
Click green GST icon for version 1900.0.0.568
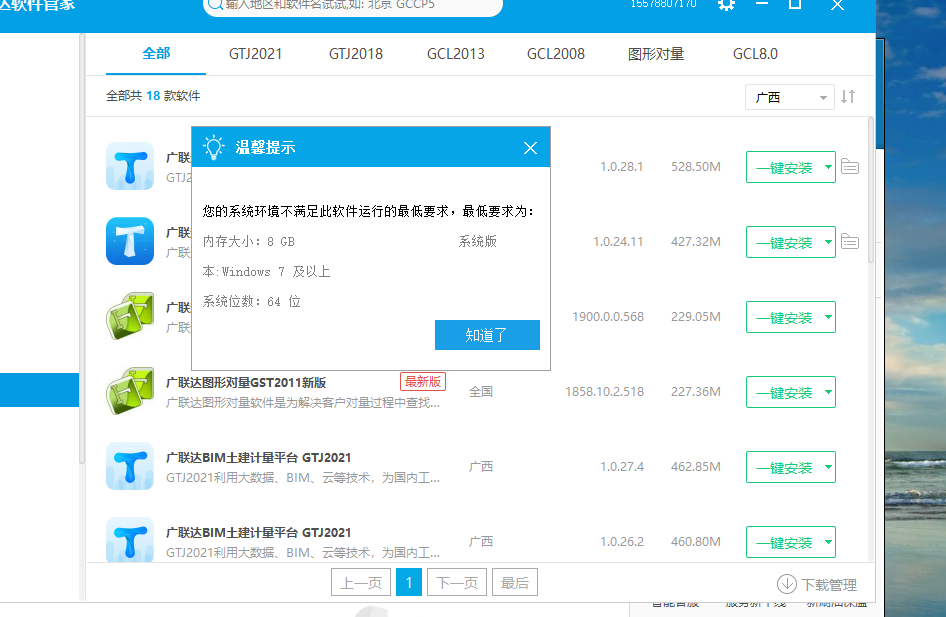(130, 316)
